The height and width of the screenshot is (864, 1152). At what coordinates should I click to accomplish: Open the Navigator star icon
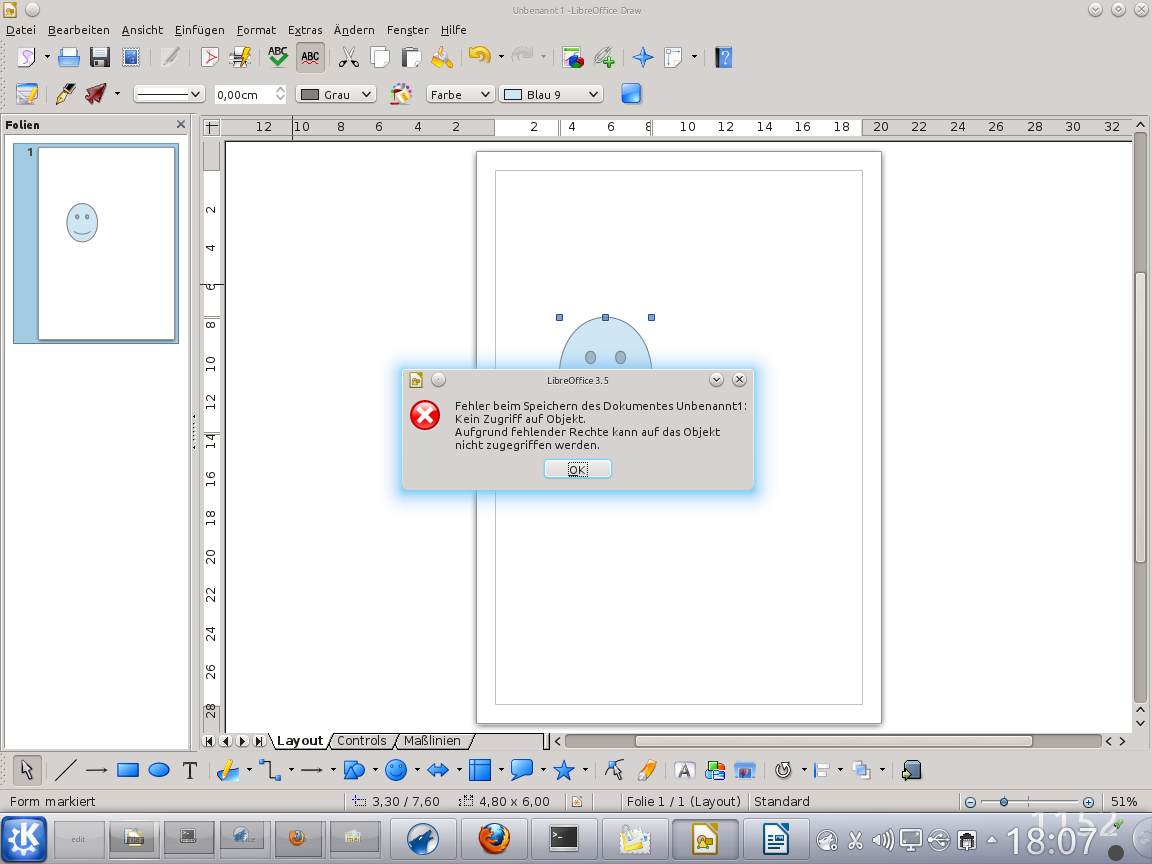click(642, 57)
